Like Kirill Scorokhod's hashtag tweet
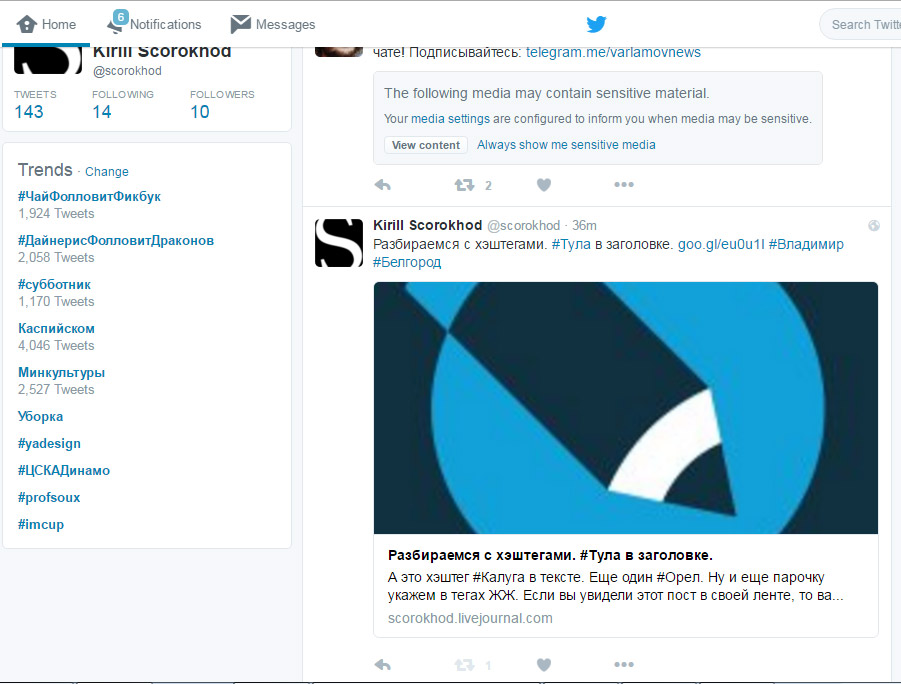 pyautogui.click(x=544, y=665)
